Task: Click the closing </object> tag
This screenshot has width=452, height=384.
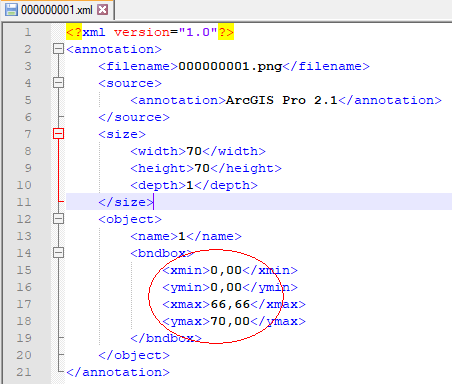Action: pyautogui.click(x=134, y=355)
